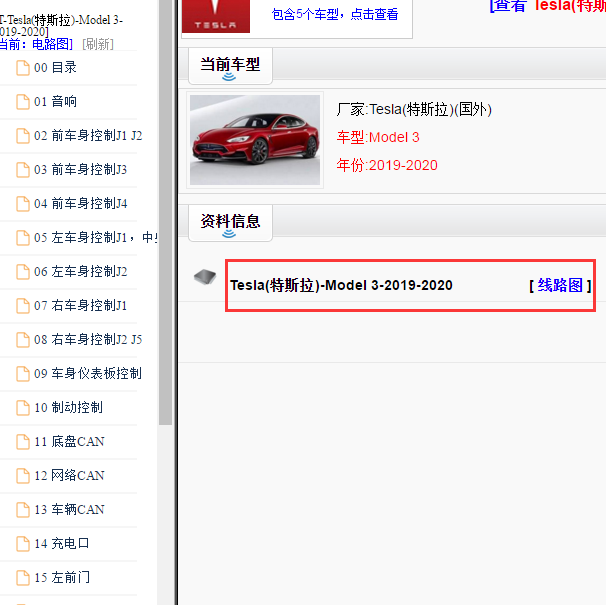Click the red Tesla car thumbnail
Viewport: 606px width, 605px height.
click(255, 140)
